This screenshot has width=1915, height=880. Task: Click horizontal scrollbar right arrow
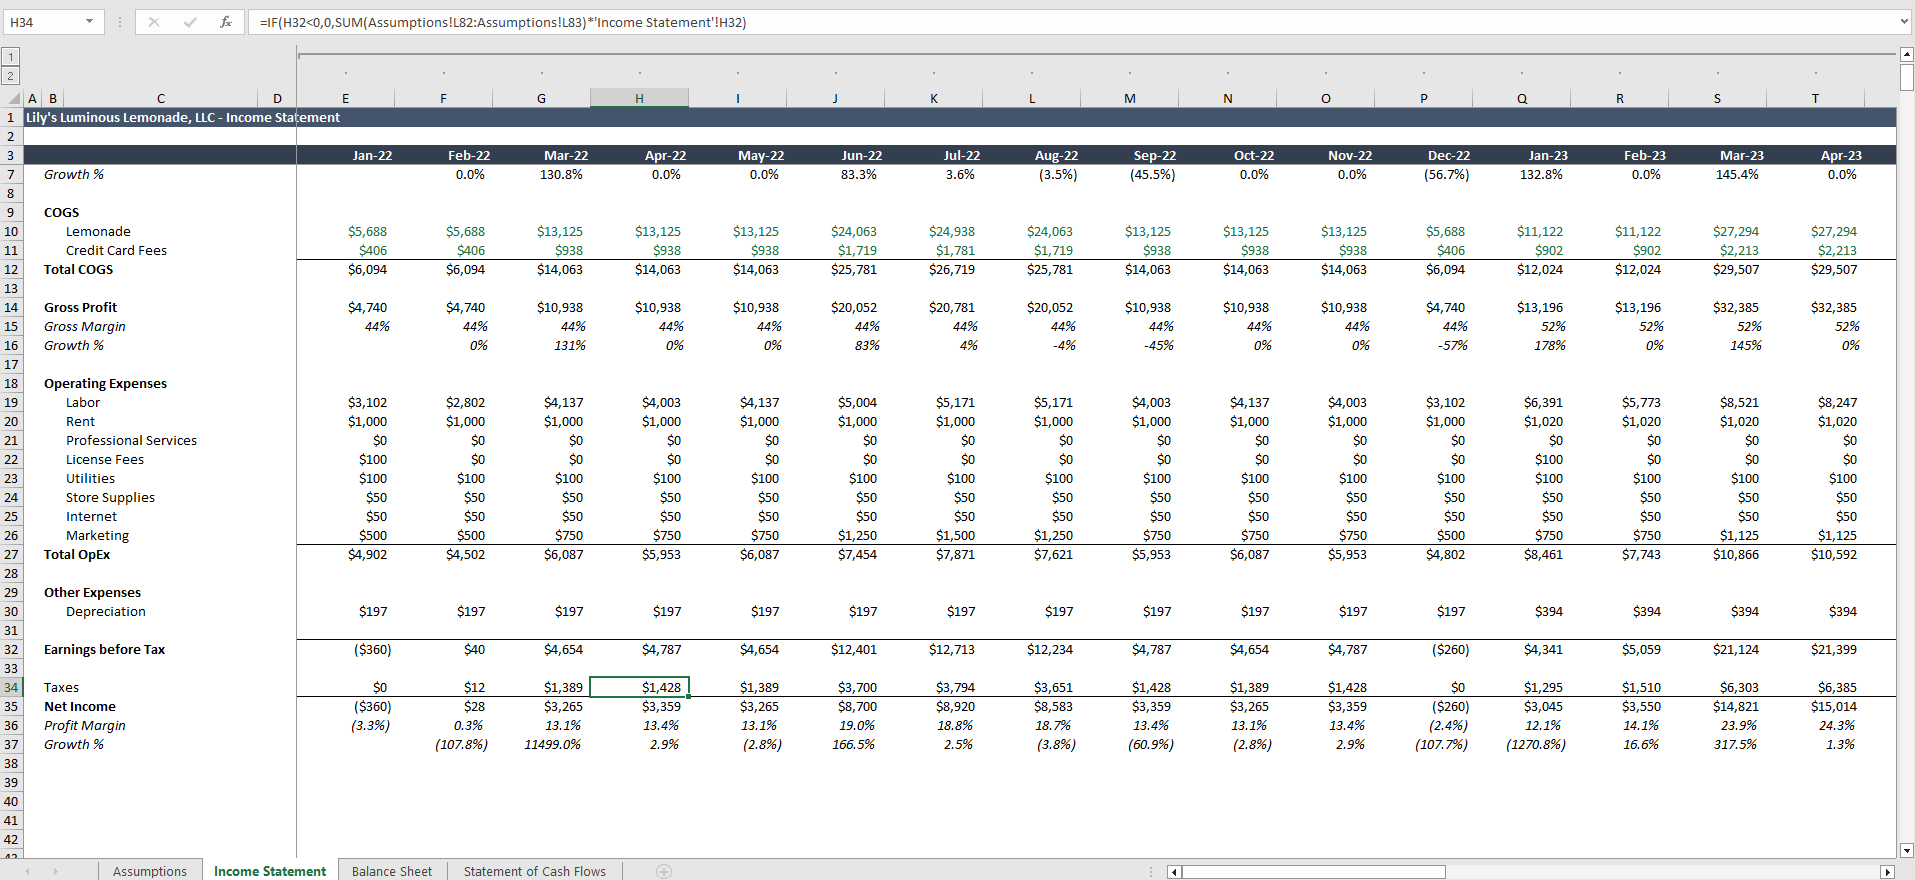1888,872
